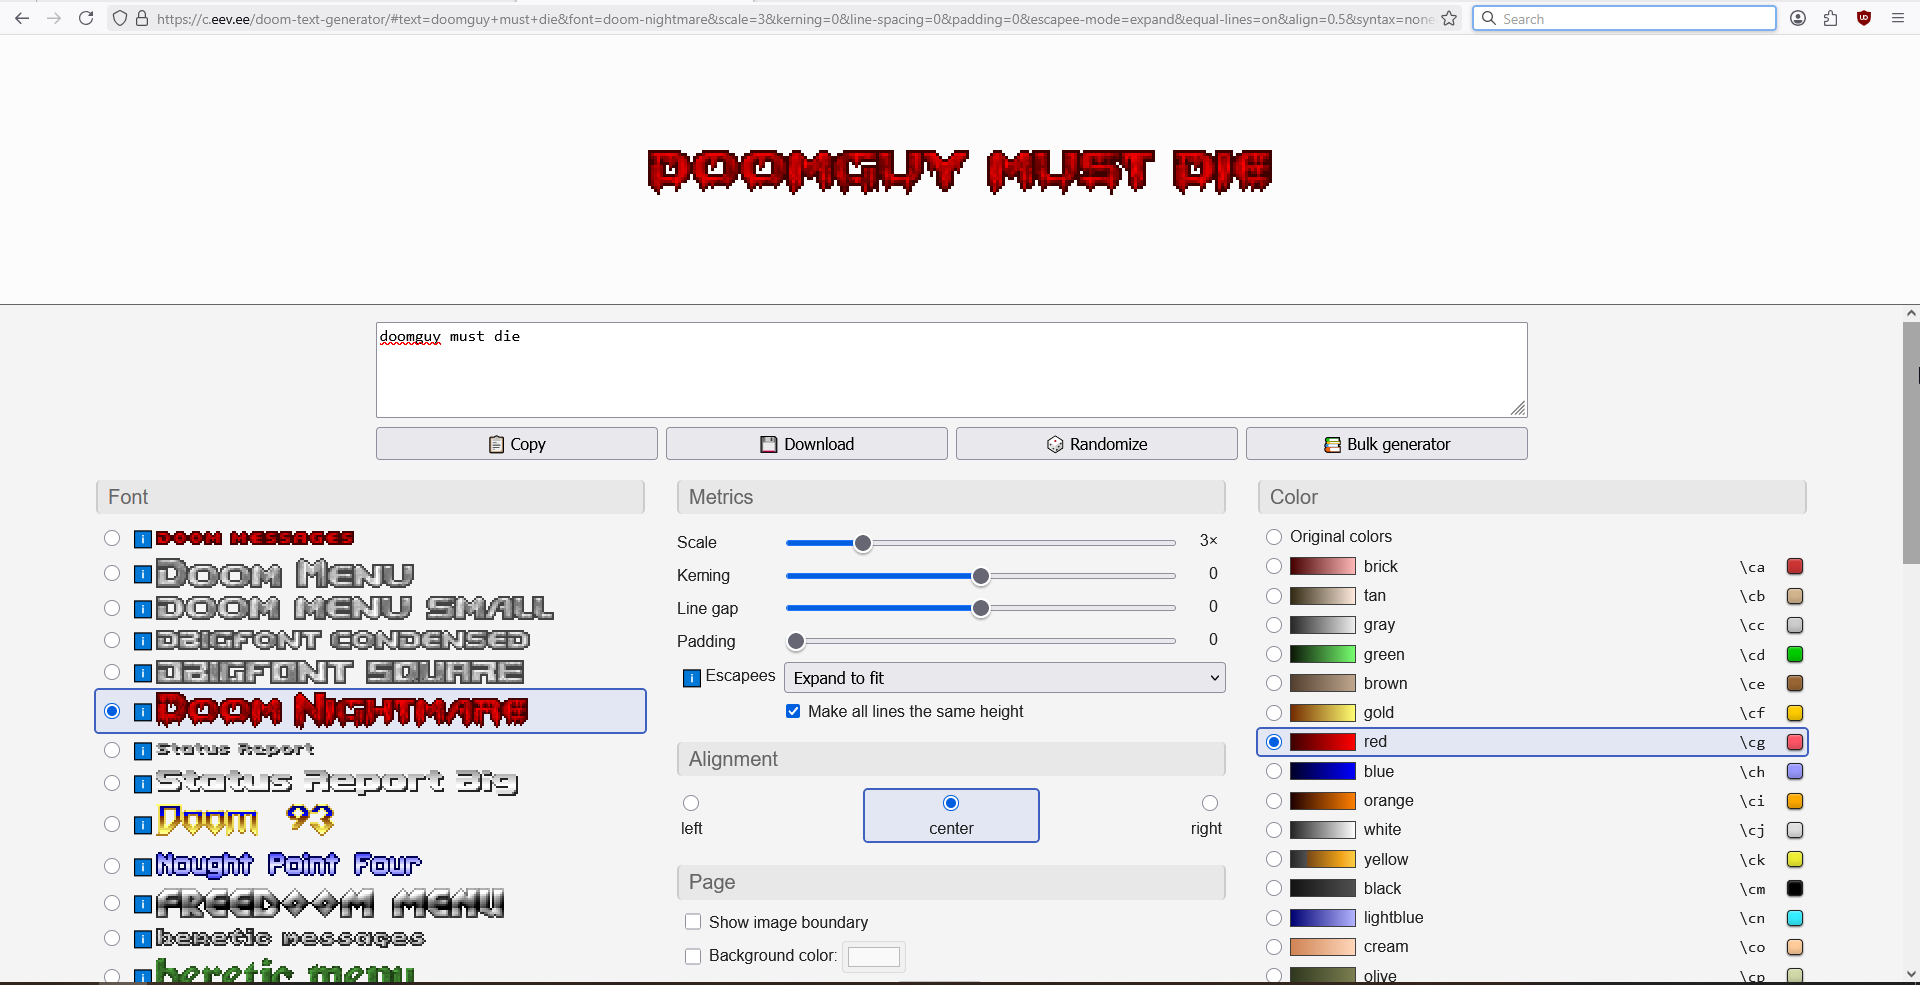This screenshot has height=985, width=1920.
Task: Collapse the Font section header
Action: (370, 497)
